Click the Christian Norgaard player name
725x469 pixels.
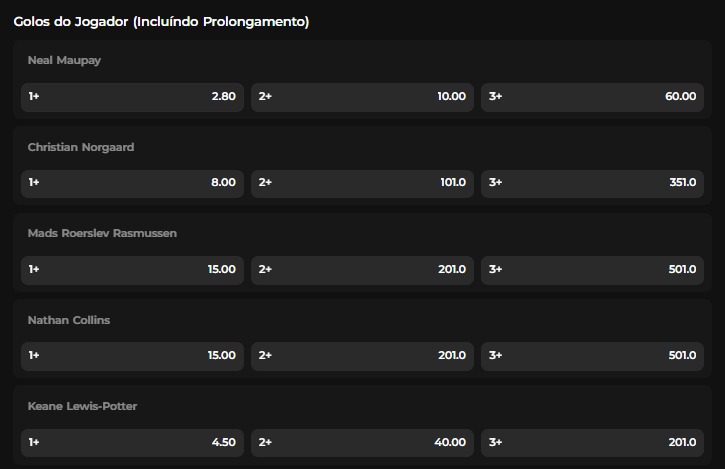81,147
